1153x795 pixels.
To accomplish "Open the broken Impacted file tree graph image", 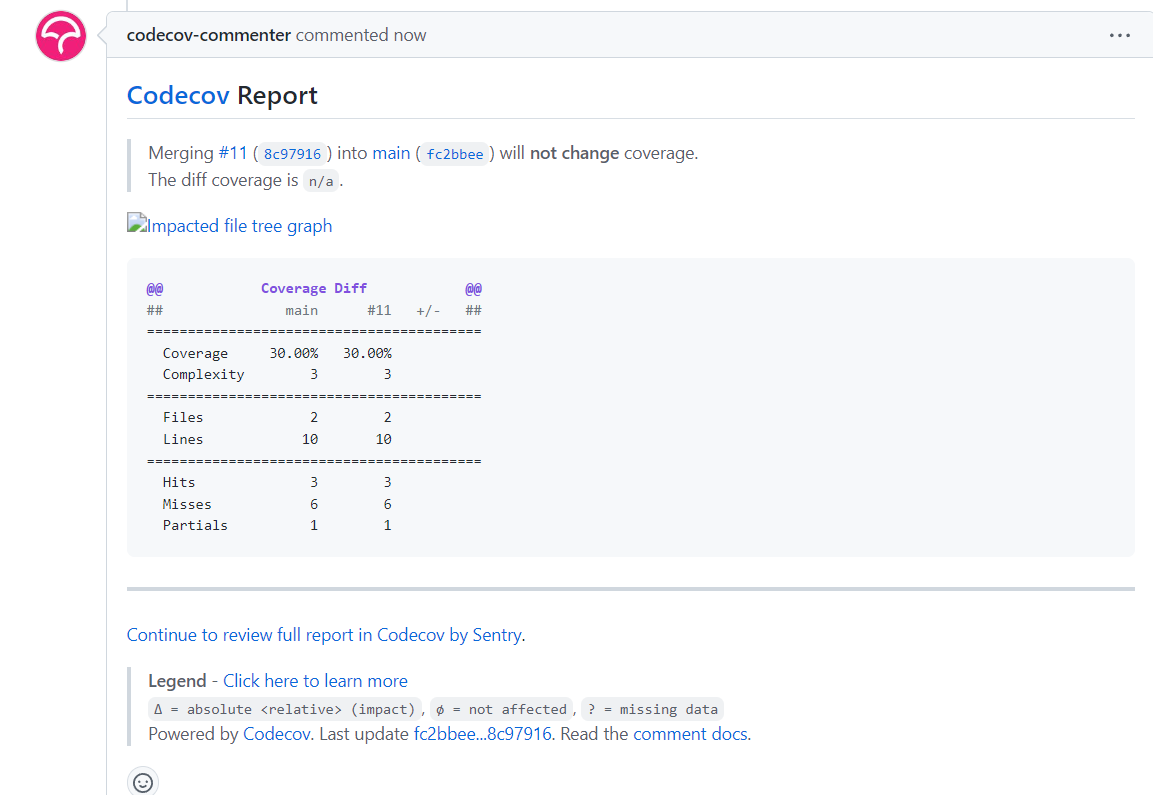I will (x=229, y=225).
